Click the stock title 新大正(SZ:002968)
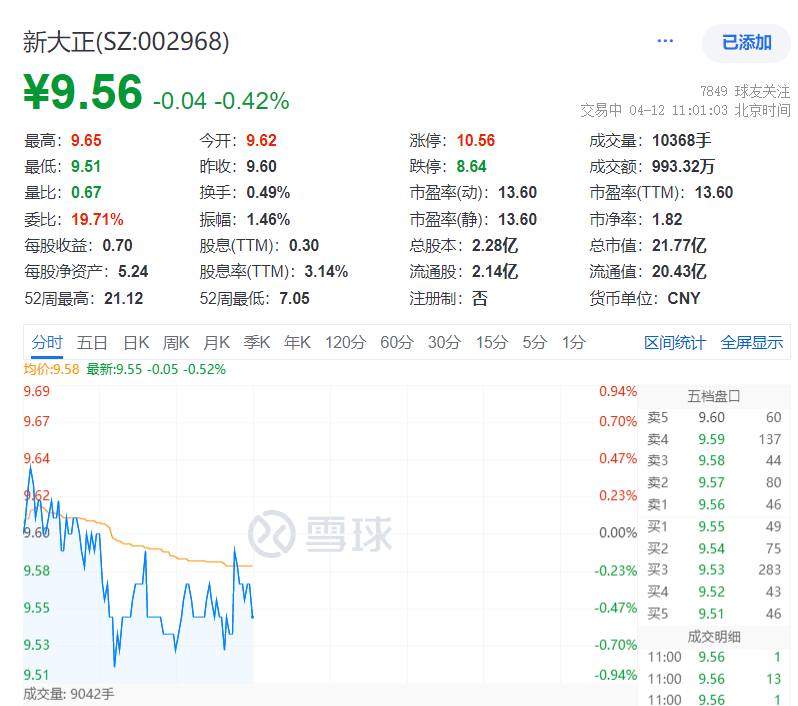Viewport: 798px width, 706px height. tap(126, 42)
